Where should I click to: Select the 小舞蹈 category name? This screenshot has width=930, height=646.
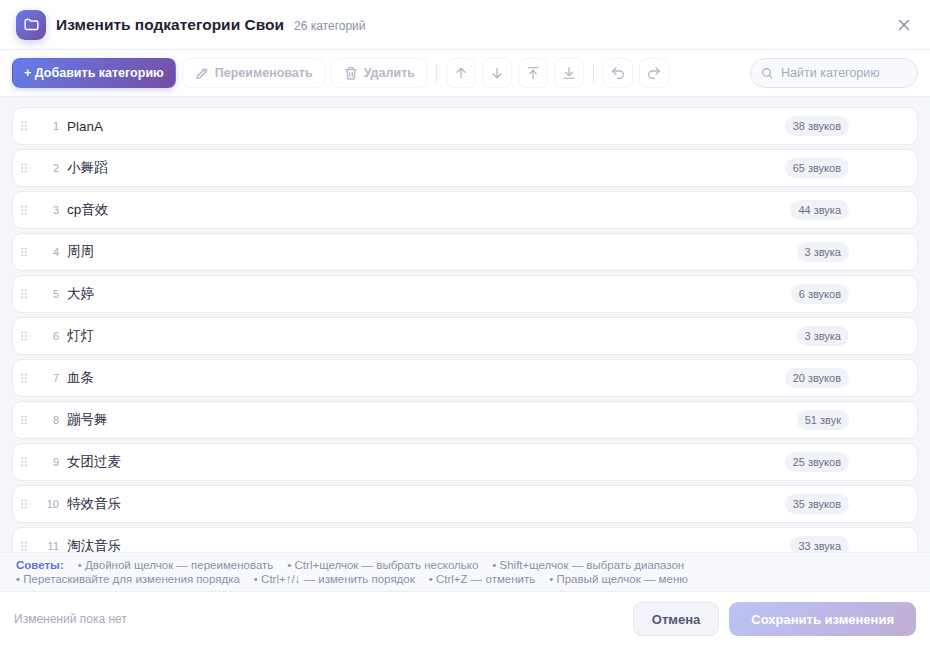[87, 168]
